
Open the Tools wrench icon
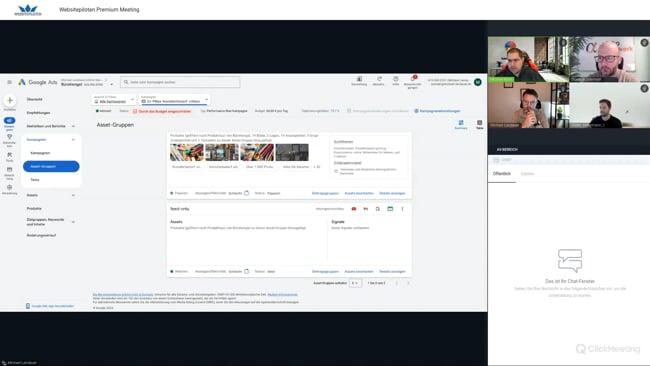[9, 155]
